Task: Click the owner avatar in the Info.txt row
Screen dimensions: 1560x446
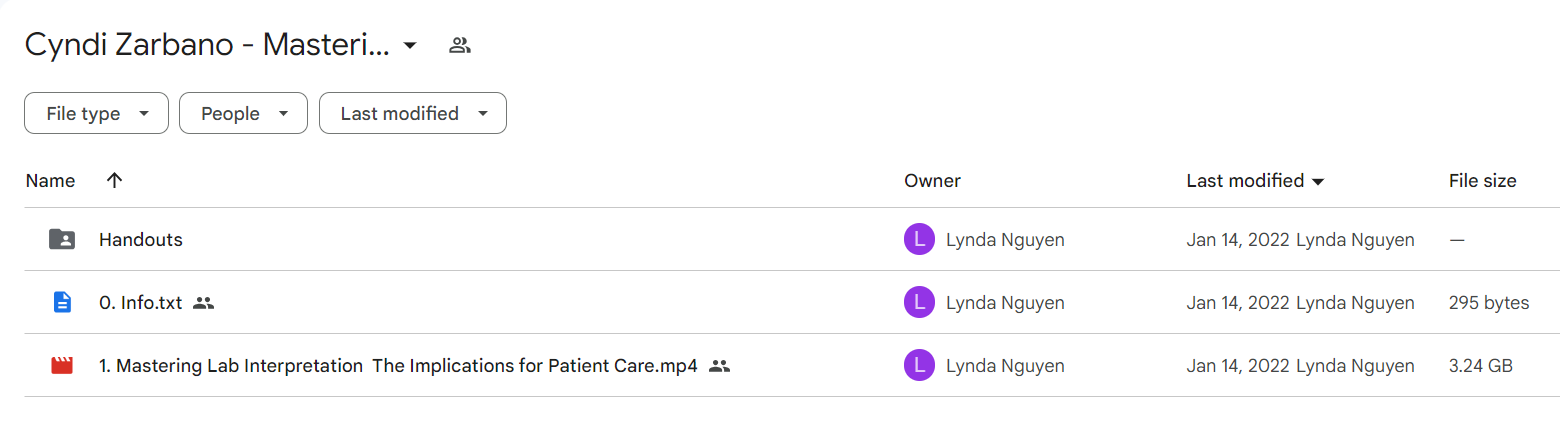Action: coord(919,302)
